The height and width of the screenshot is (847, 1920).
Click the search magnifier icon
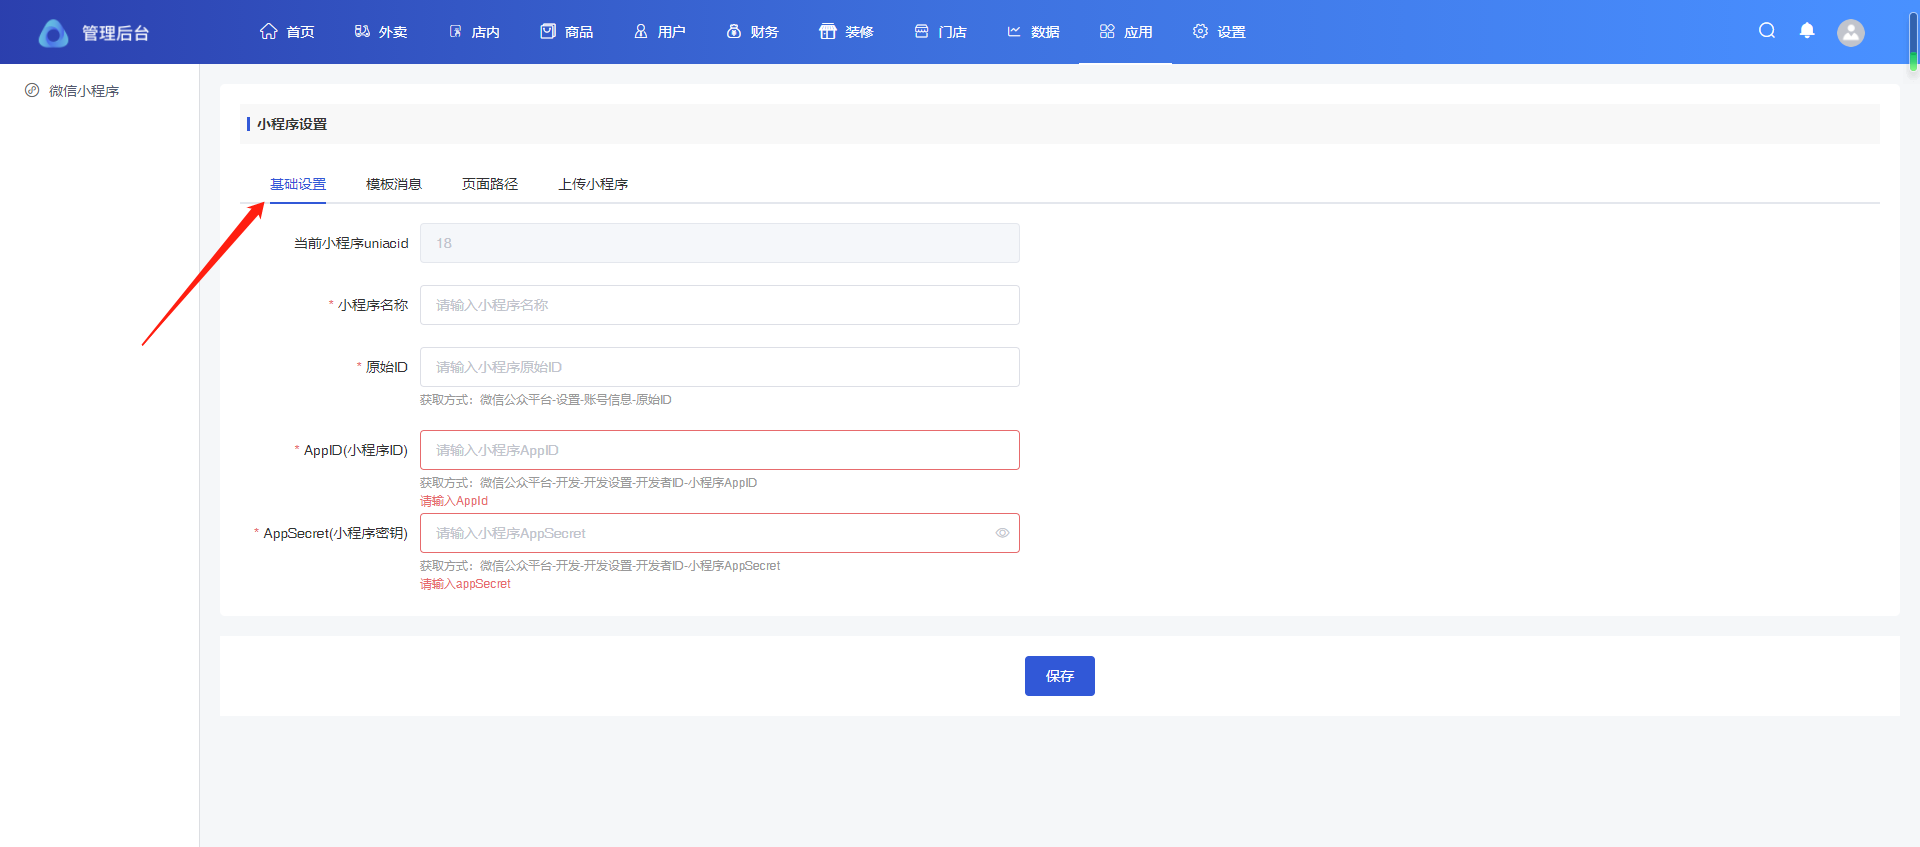(1767, 31)
